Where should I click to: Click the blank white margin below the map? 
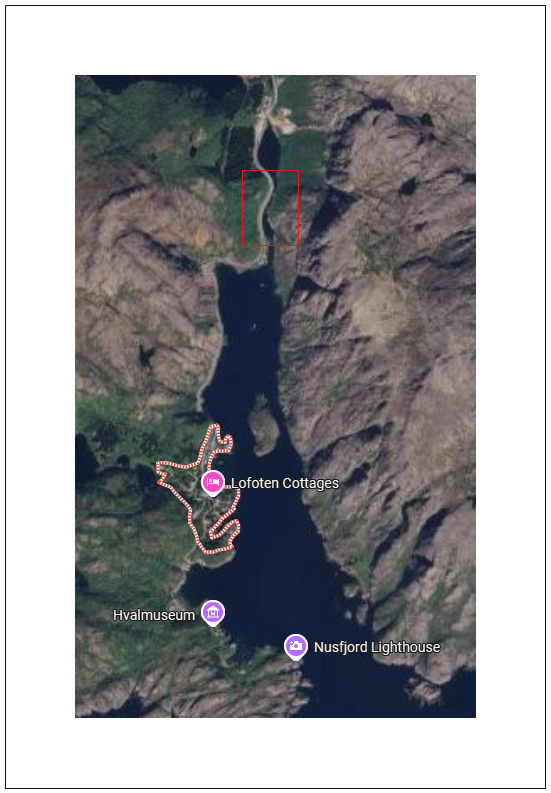pyautogui.click(x=275, y=752)
